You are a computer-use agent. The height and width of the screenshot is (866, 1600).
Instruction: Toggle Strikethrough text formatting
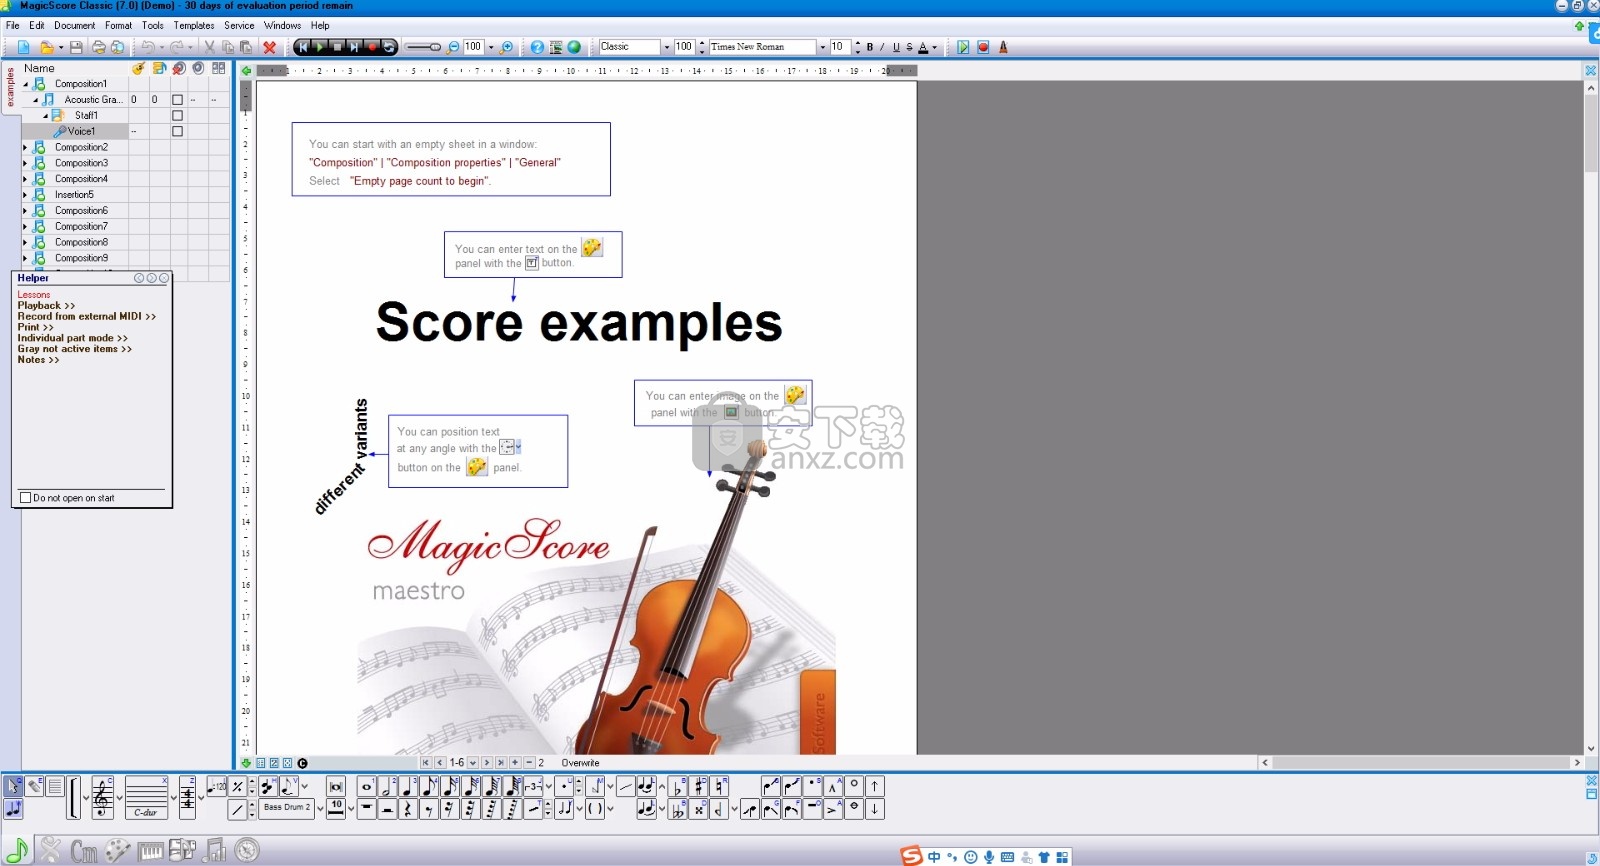pos(909,47)
